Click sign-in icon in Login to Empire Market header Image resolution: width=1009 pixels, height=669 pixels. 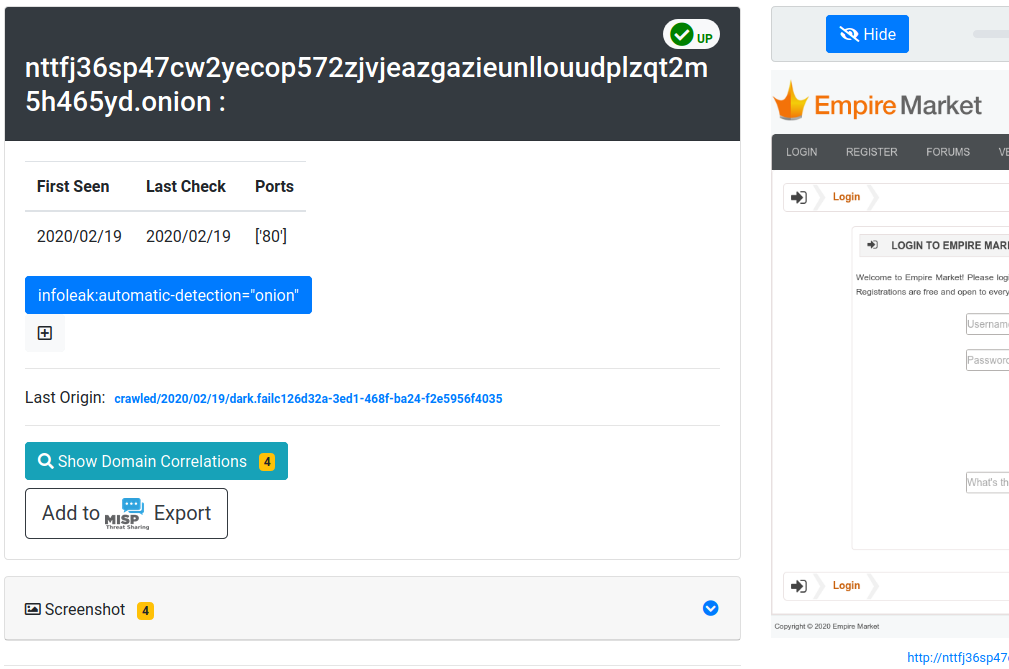[x=872, y=245]
